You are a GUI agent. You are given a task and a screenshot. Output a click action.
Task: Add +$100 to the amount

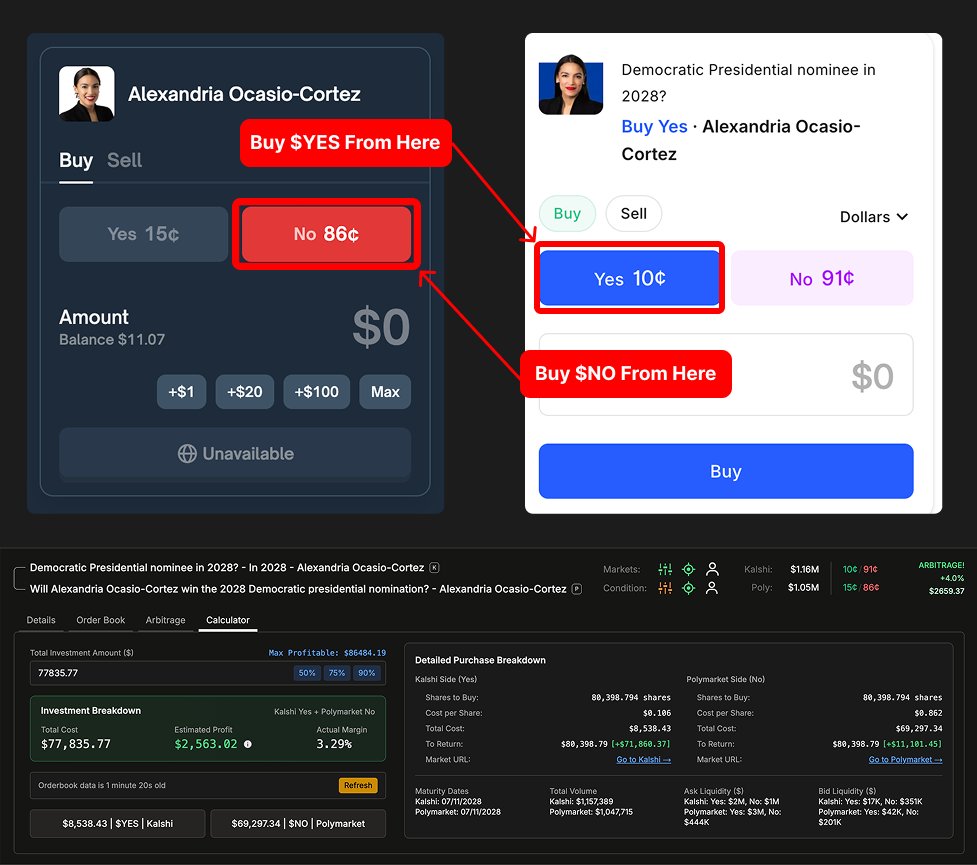click(317, 392)
